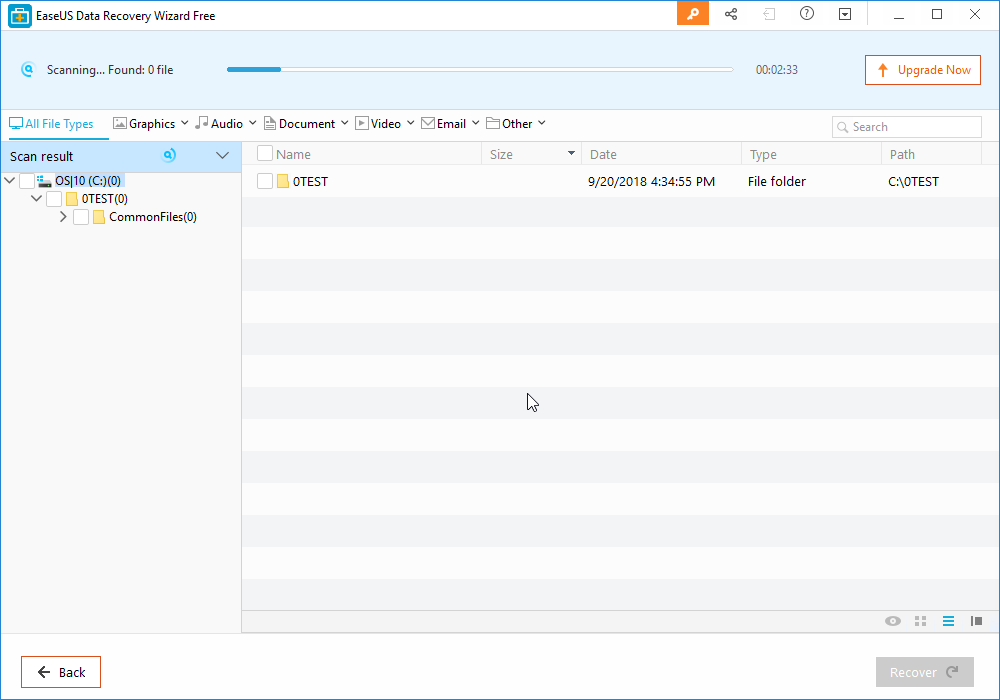Select the Document filter tab

point(299,124)
